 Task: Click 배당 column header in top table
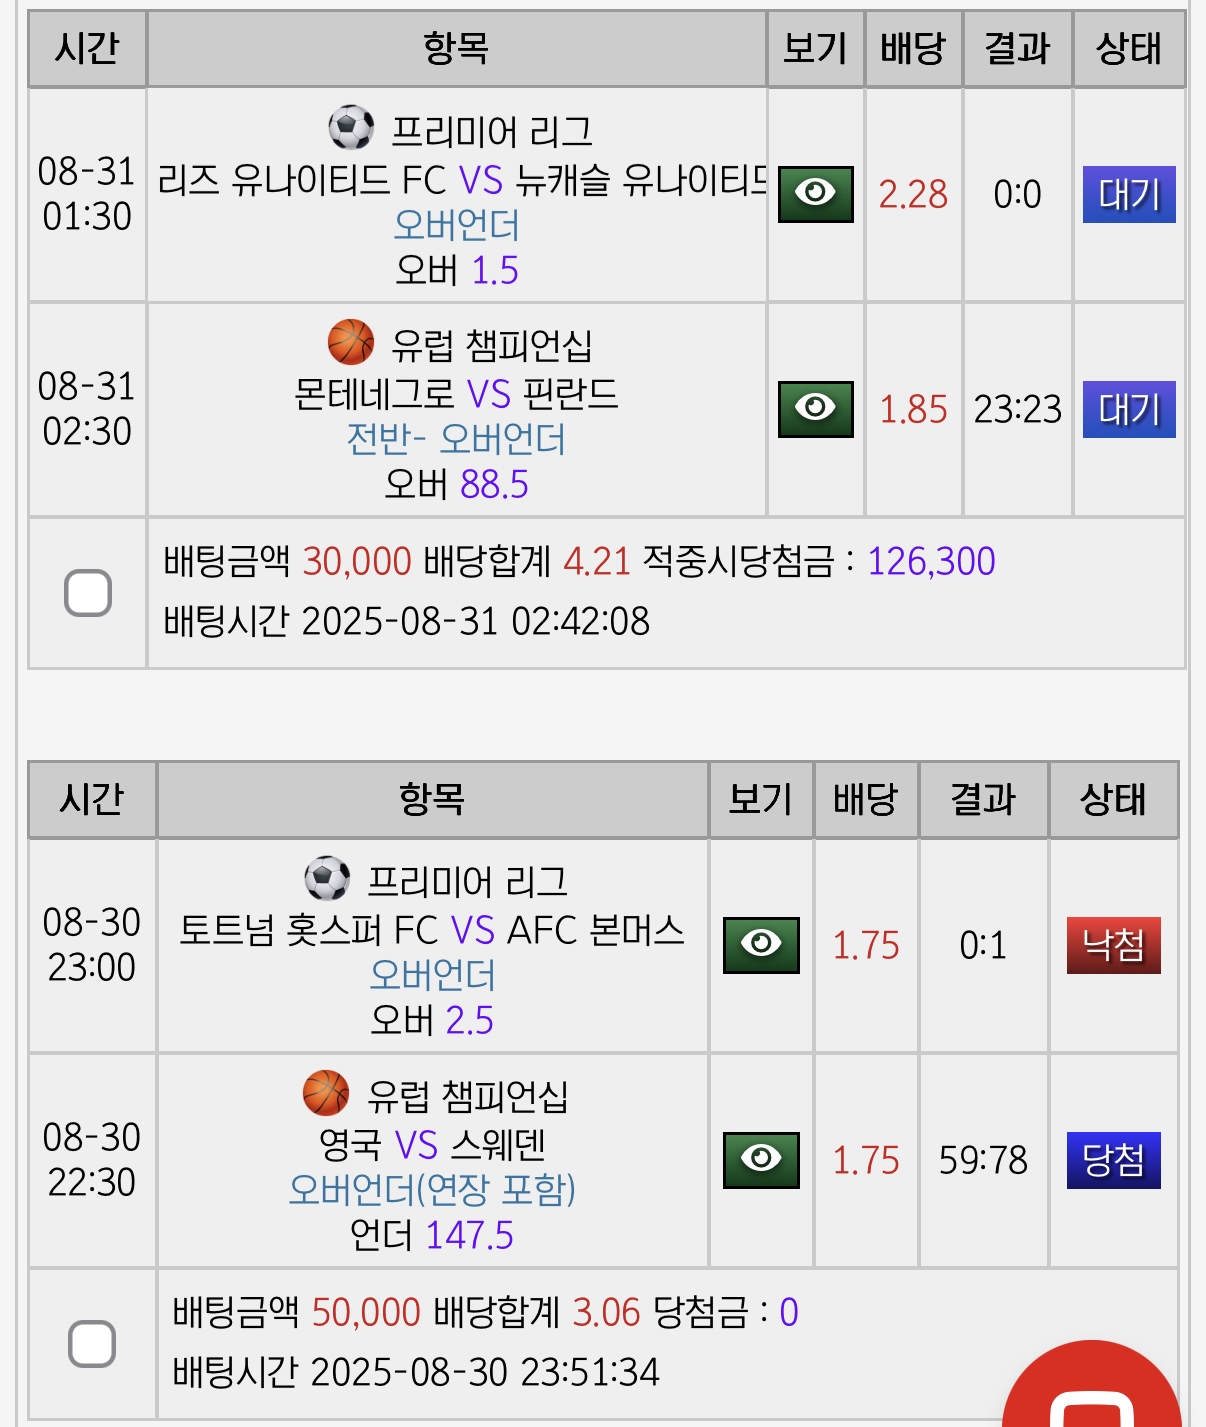(x=913, y=49)
